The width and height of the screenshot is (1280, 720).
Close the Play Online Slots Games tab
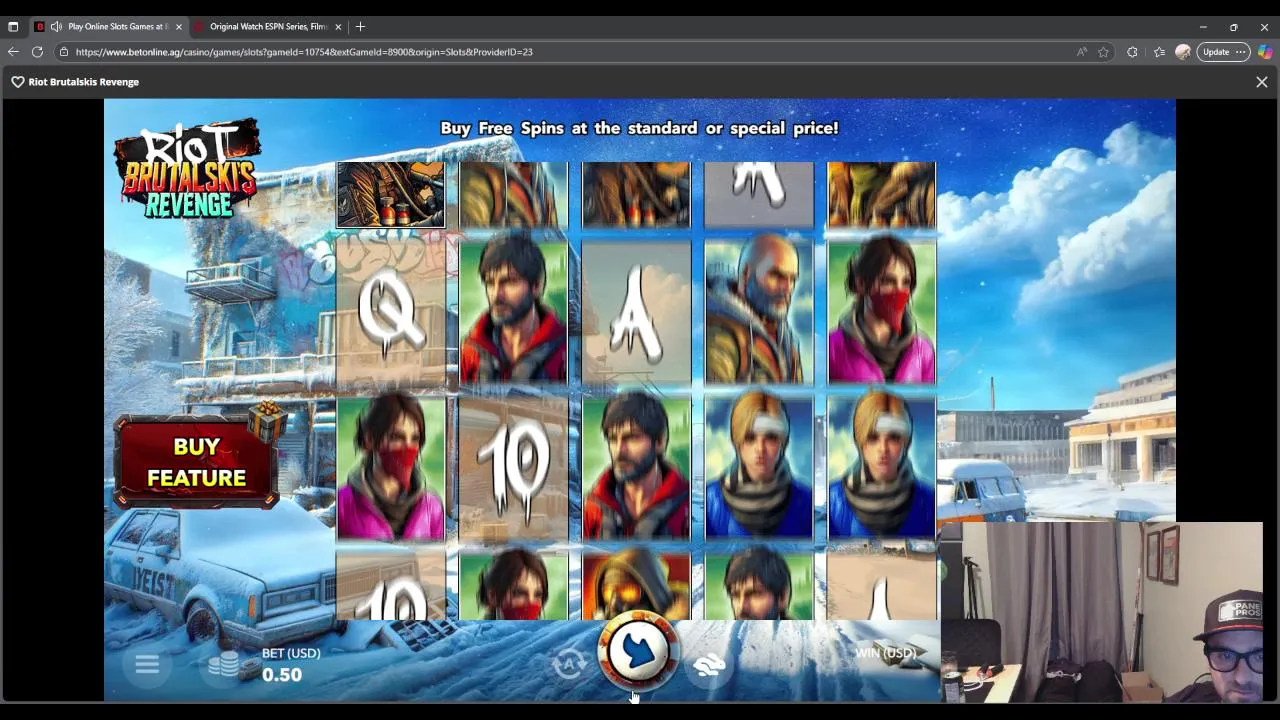tap(178, 27)
